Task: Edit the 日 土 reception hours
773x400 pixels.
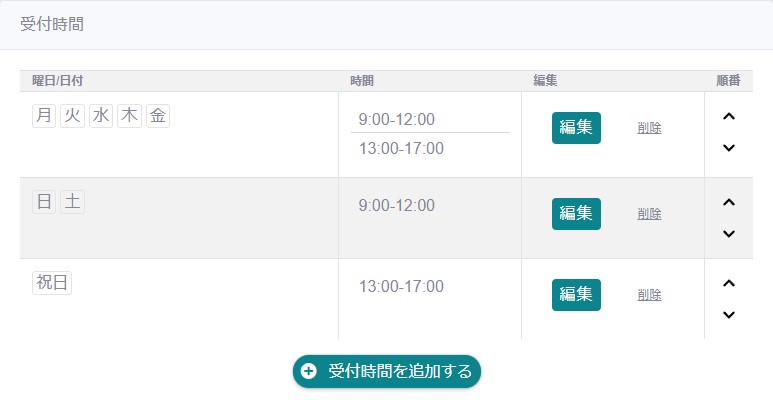Action: (576, 214)
